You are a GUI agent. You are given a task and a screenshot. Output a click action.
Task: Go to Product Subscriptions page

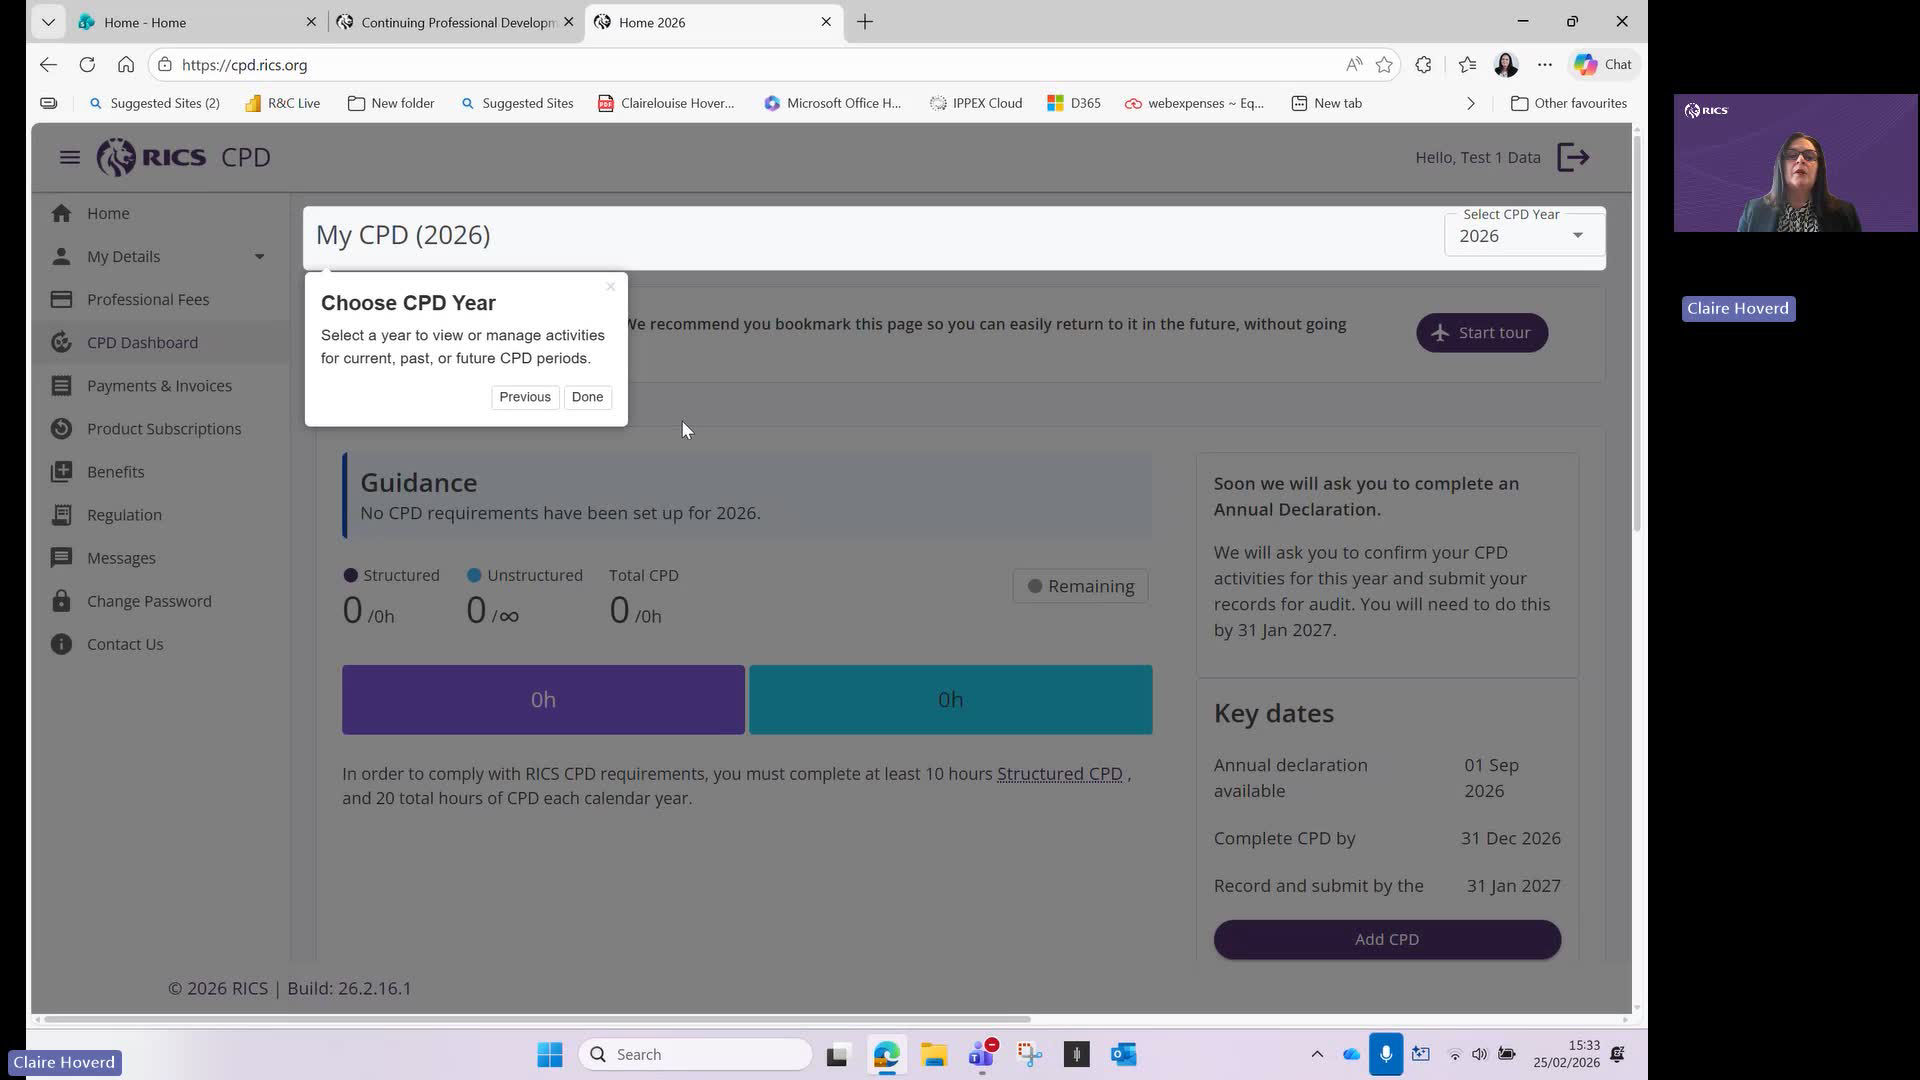coord(164,428)
